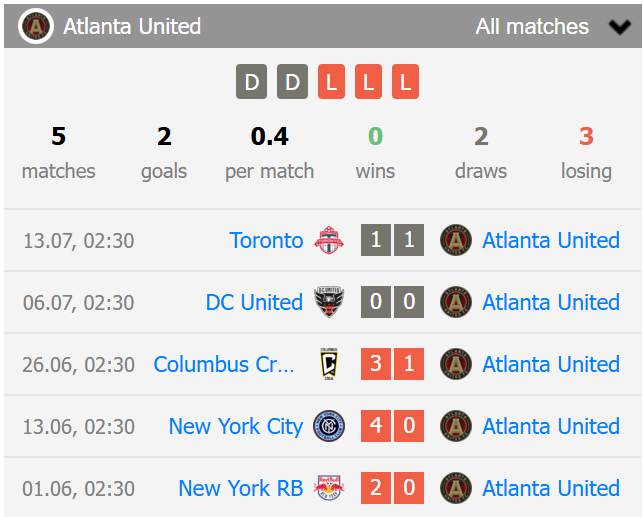Click the Atlanta United logo in header
Viewport: 643px width, 517px height.
36,26
